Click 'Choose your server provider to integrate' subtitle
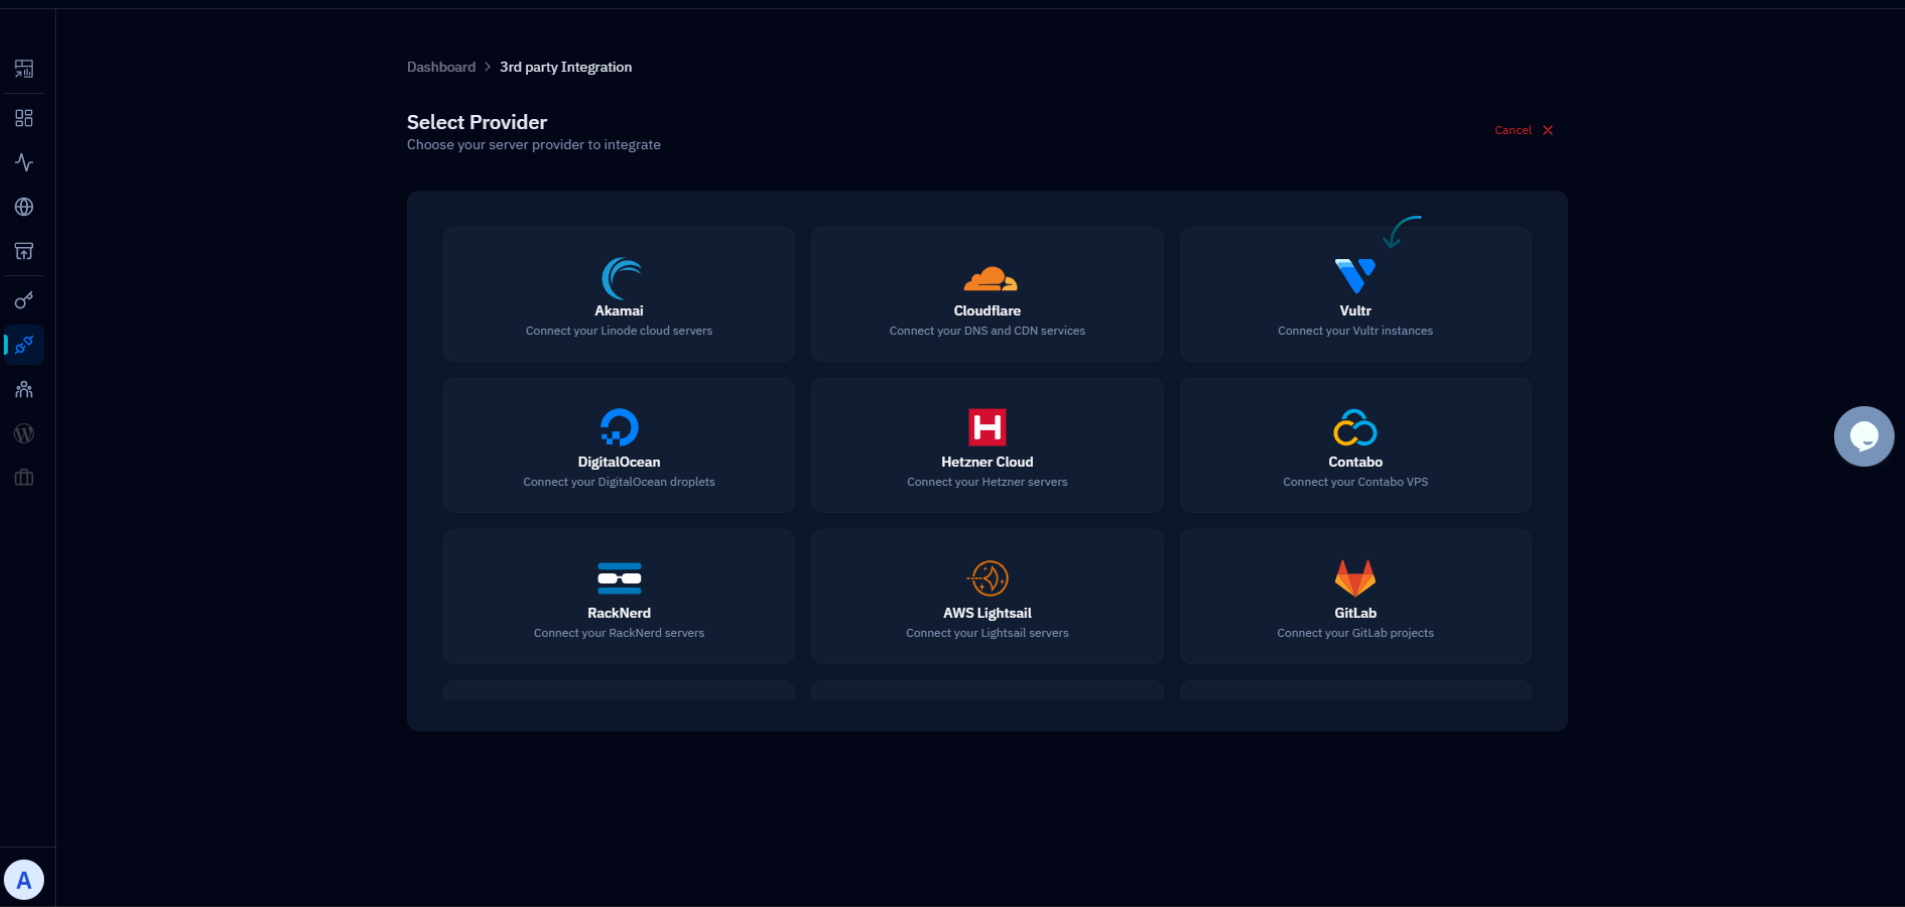The image size is (1905, 907). point(534,145)
